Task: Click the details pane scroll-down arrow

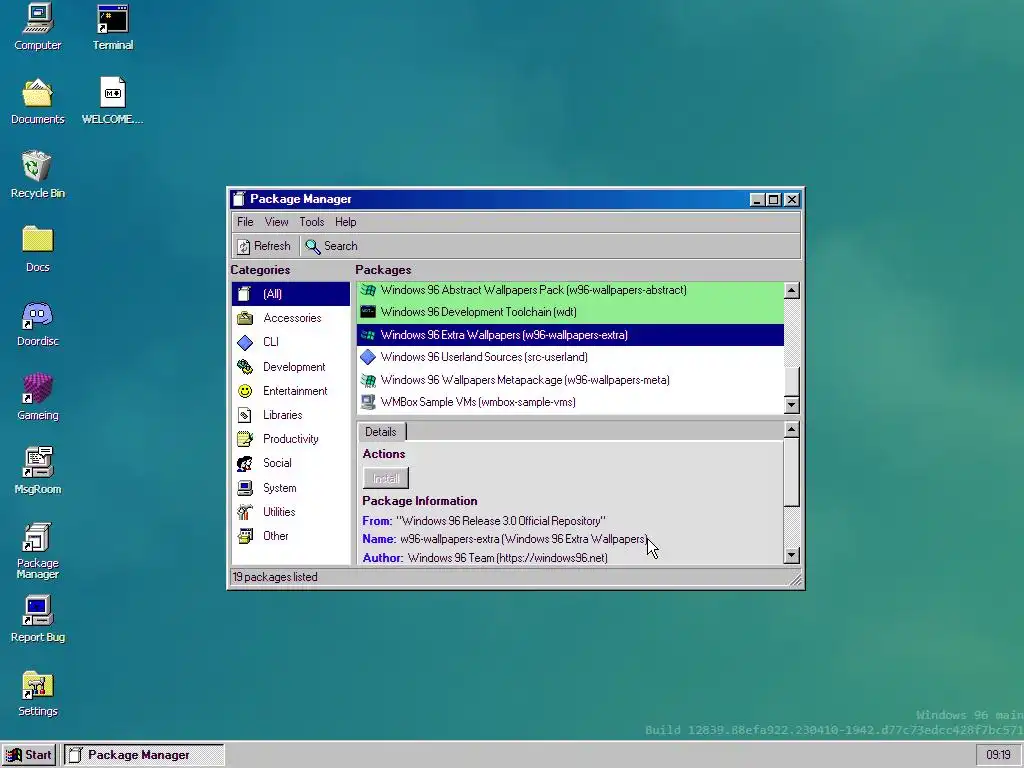Action: coord(792,556)
